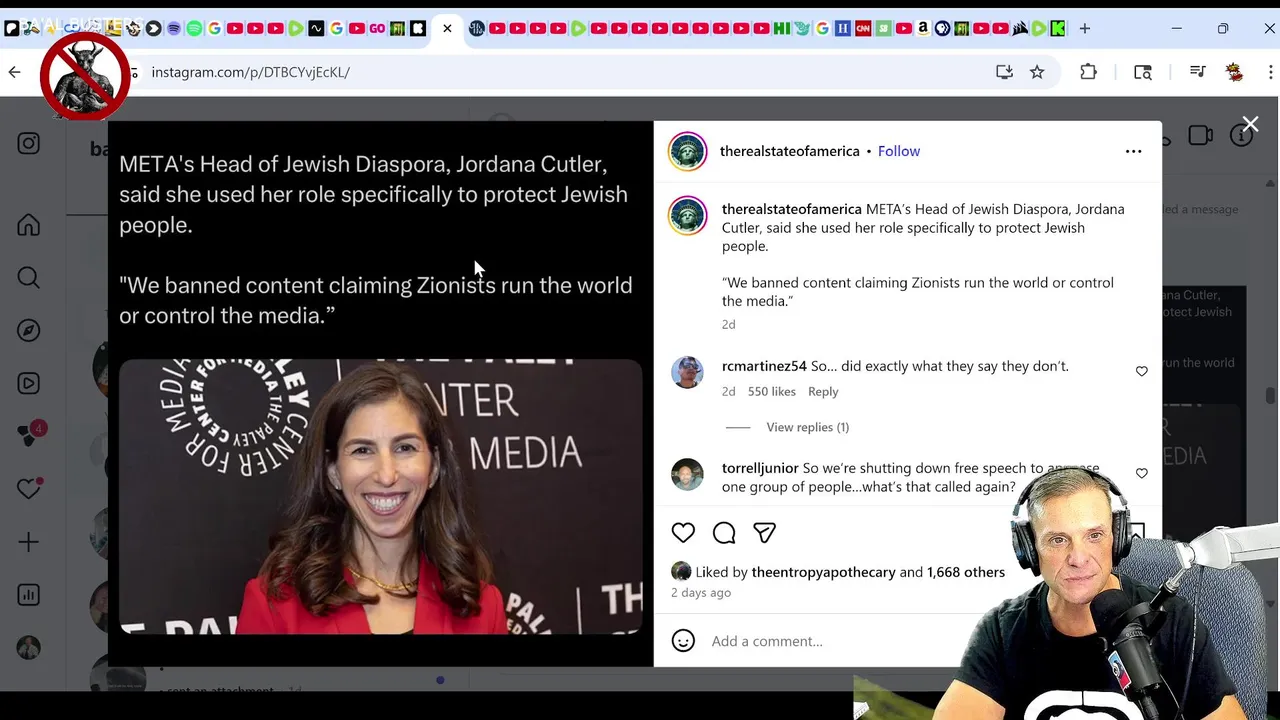Open Chrome's three-dot menu

pyautogui.click(x=1271, y=72)
